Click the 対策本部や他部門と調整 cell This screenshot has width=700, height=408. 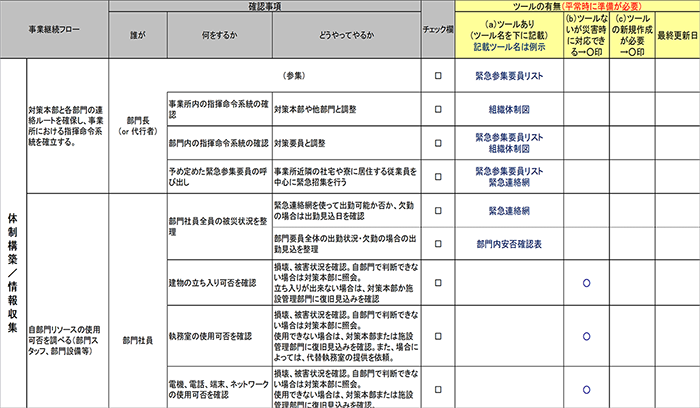346,109
